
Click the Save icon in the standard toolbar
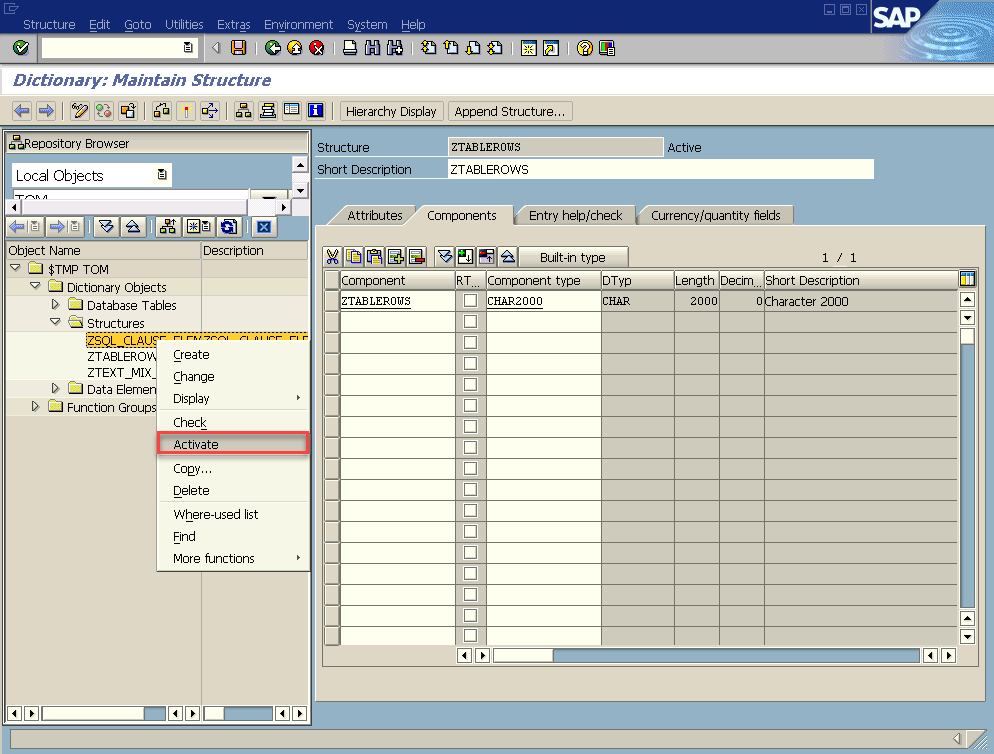point(238,48)
